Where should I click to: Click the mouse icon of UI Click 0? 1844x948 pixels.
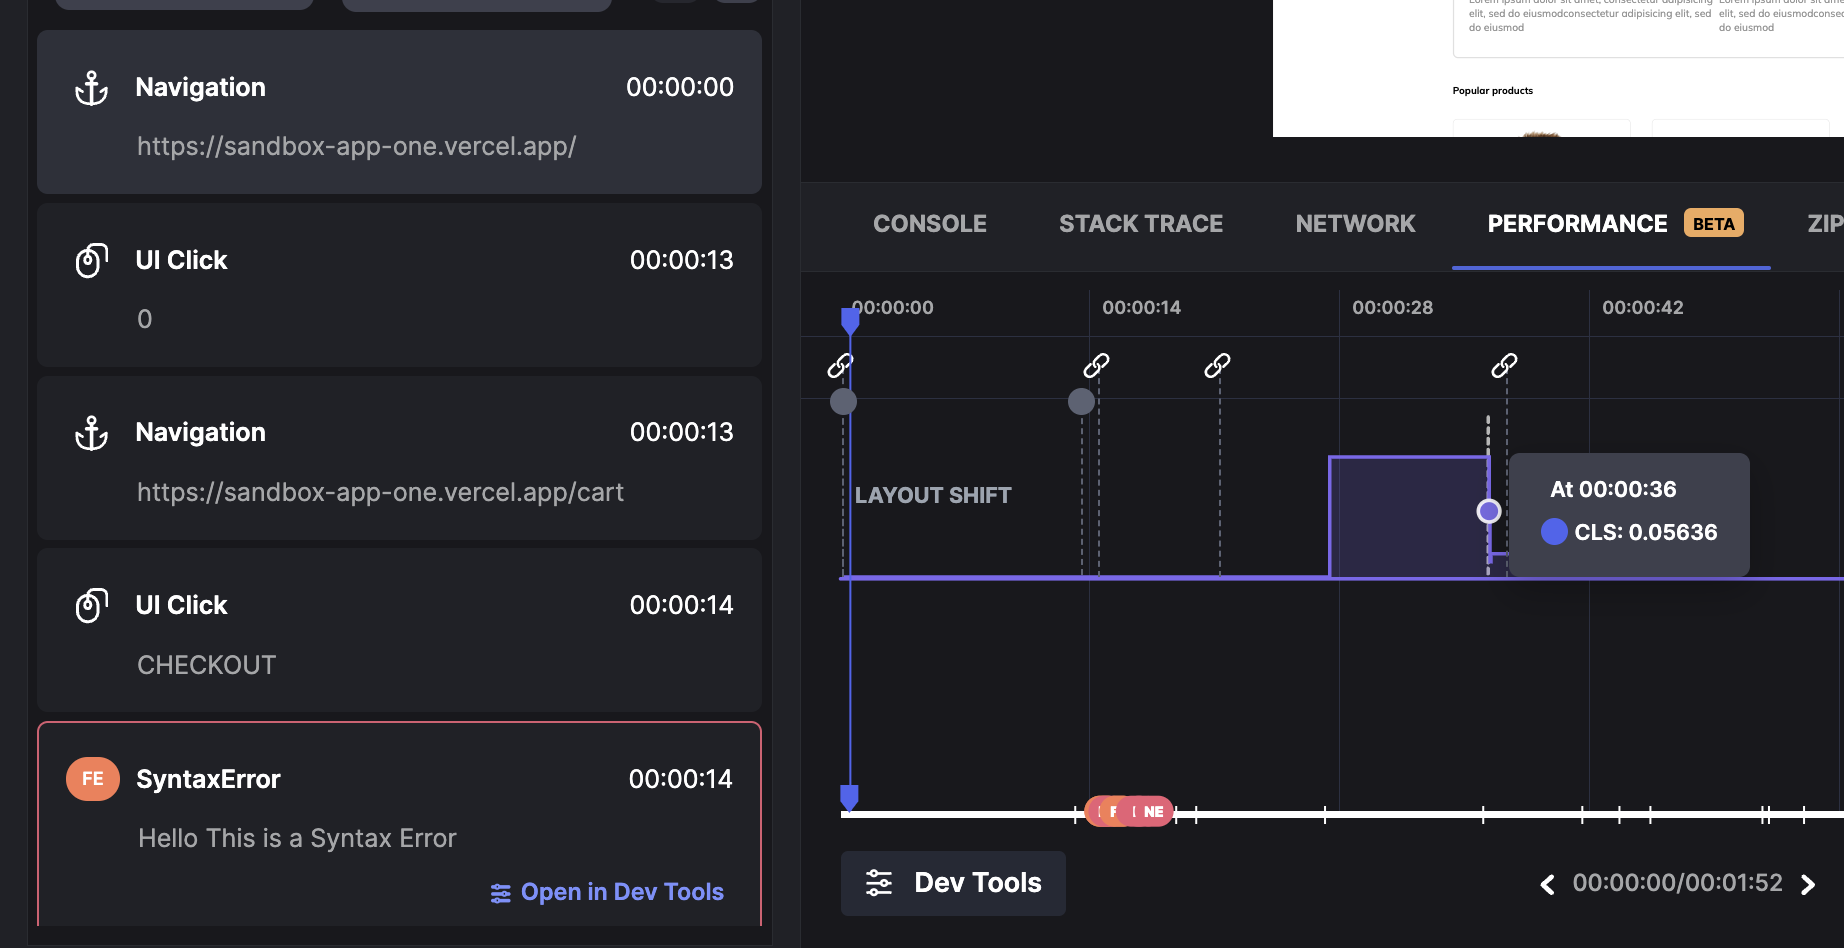pos(92,261)
